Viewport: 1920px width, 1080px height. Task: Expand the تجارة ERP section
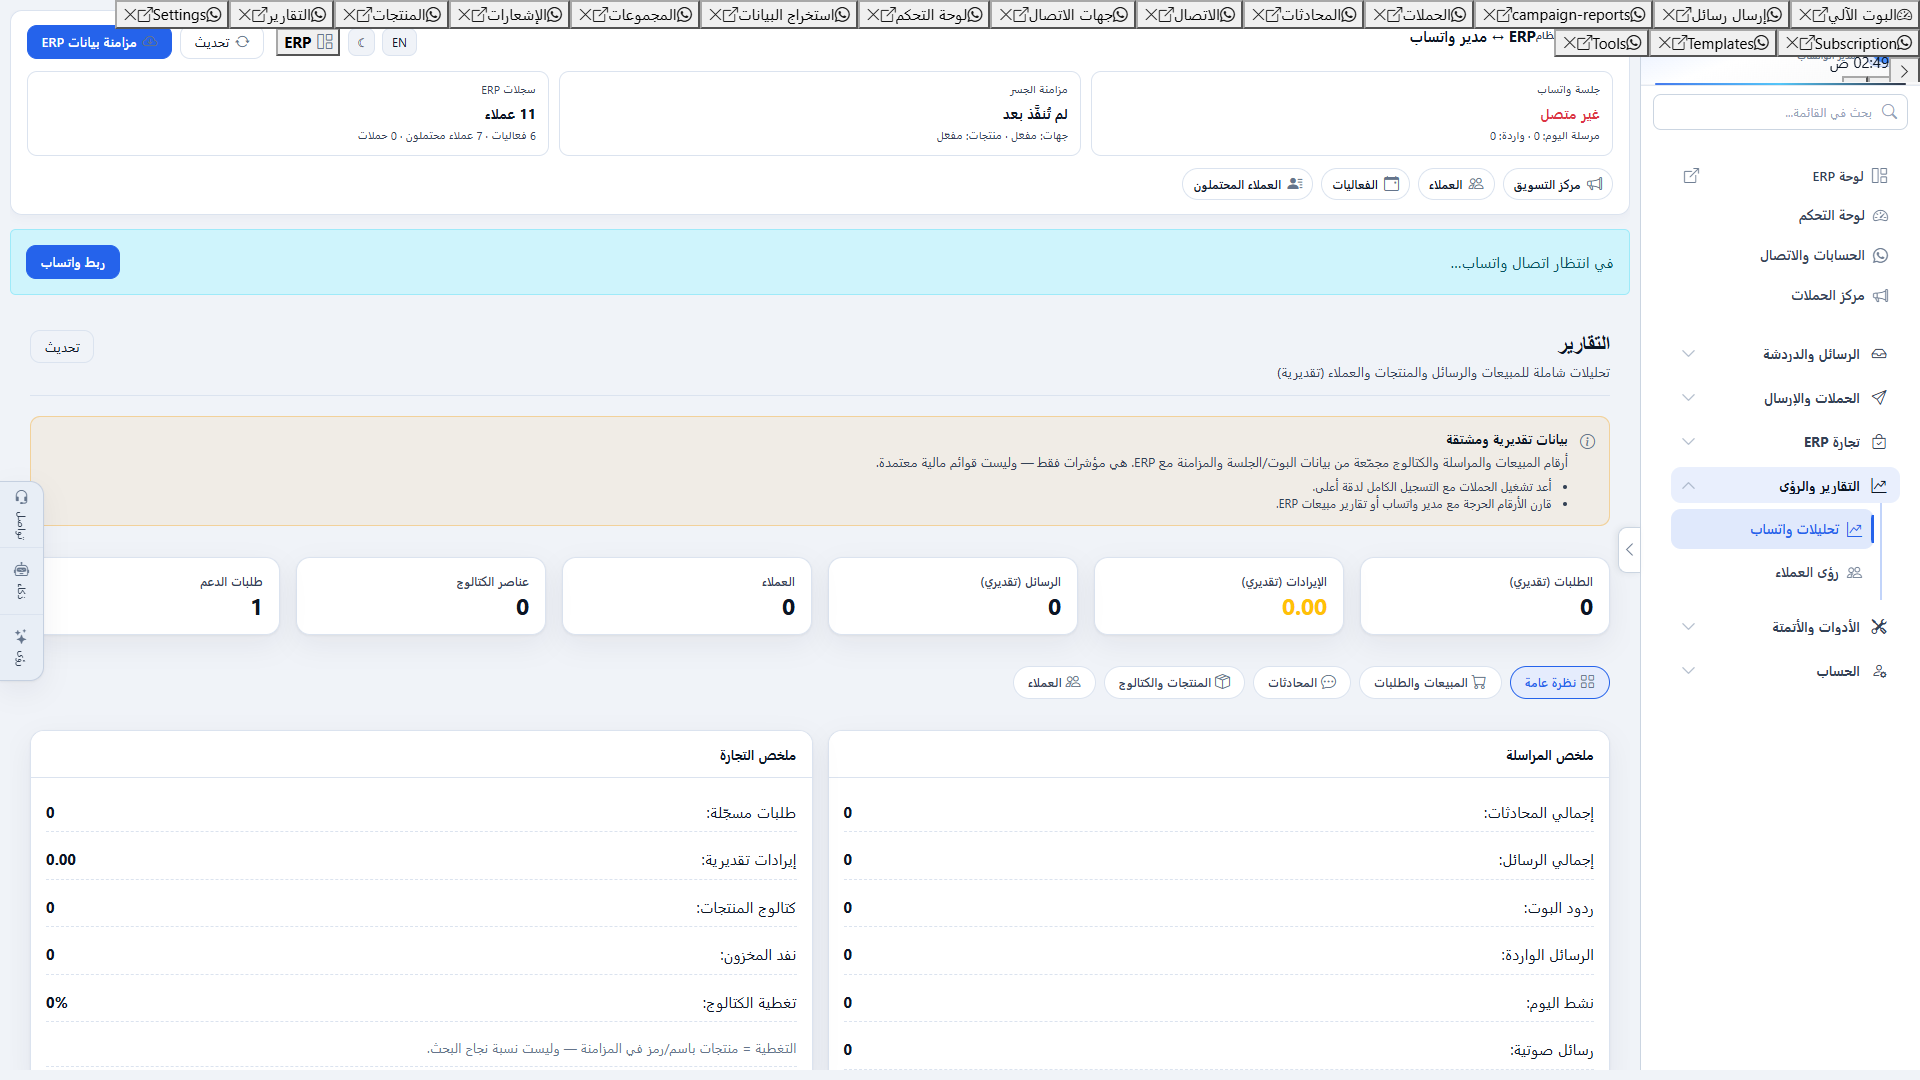1786,442
